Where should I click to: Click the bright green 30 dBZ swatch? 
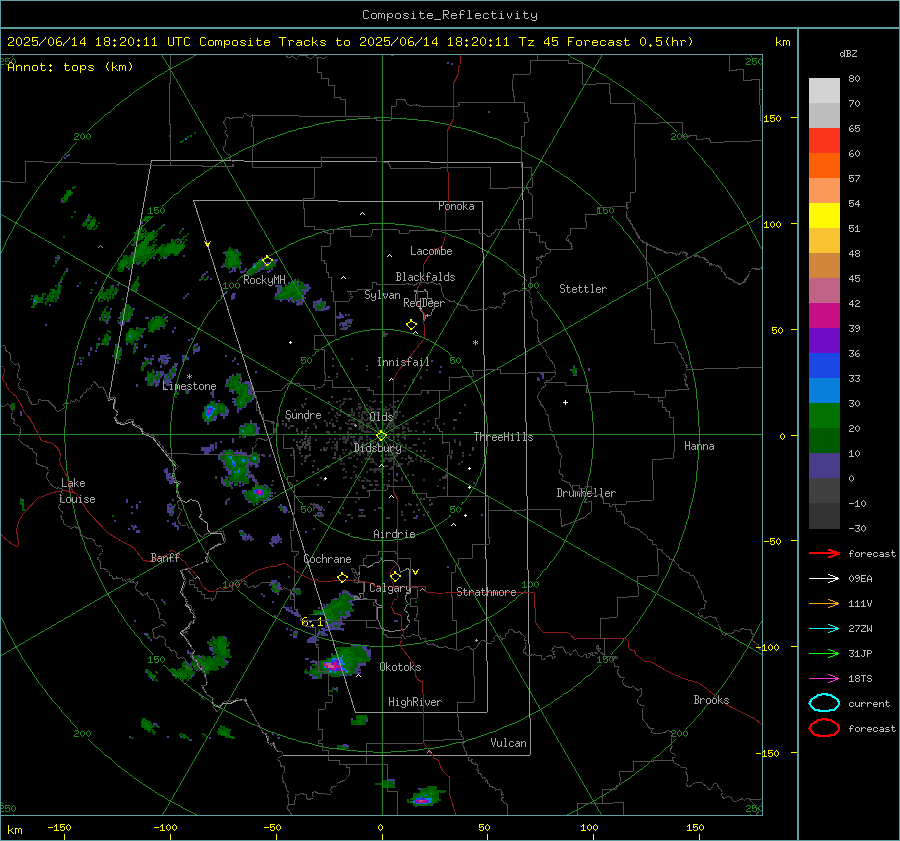[824, 415]
